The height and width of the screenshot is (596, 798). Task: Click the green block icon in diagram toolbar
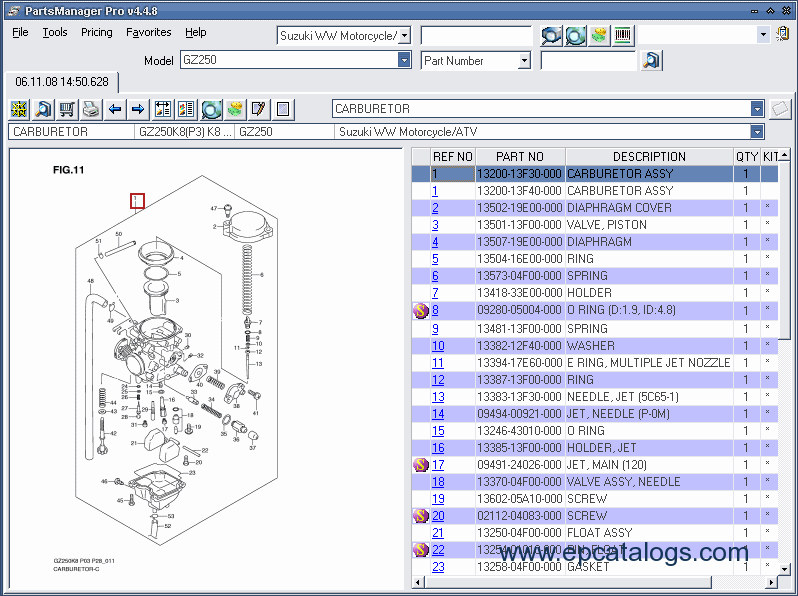coord(235,109)
